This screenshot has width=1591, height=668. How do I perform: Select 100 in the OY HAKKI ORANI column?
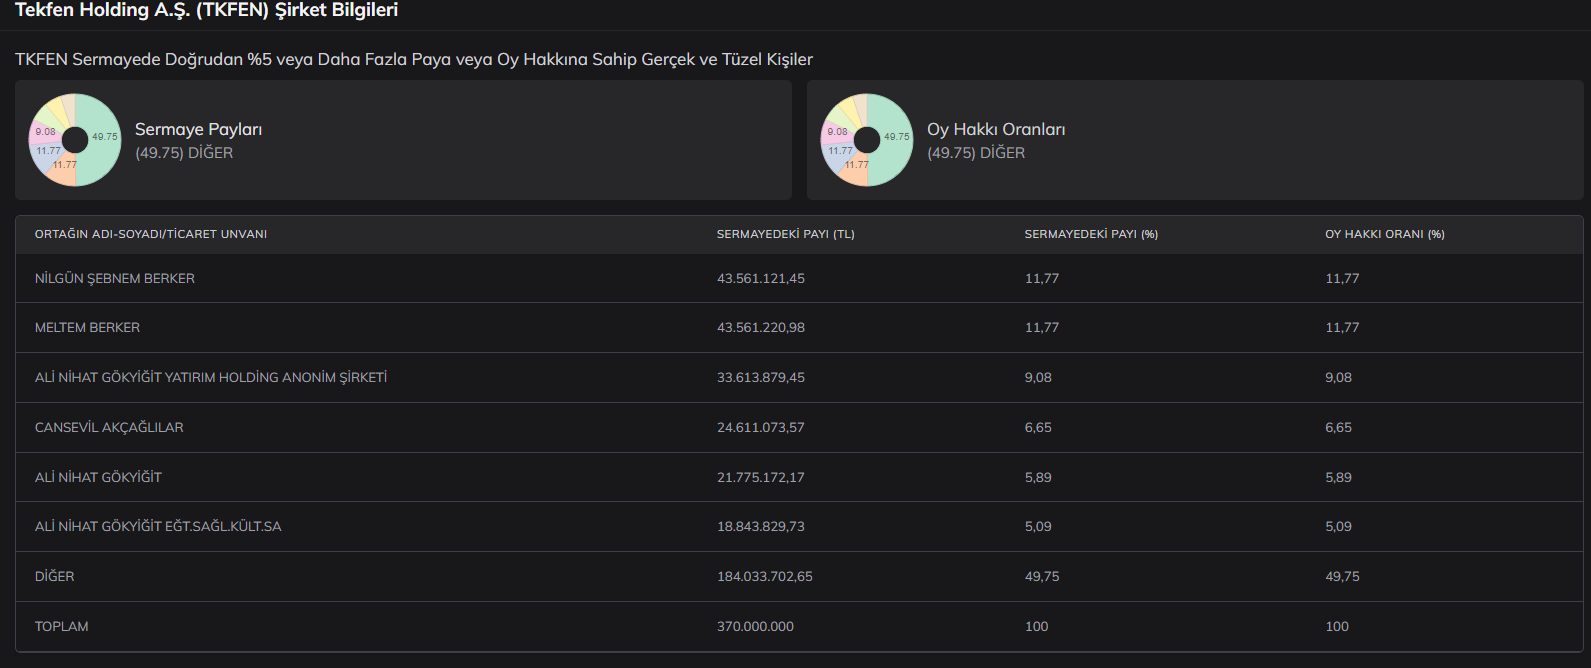click(x=1337, y=627)
